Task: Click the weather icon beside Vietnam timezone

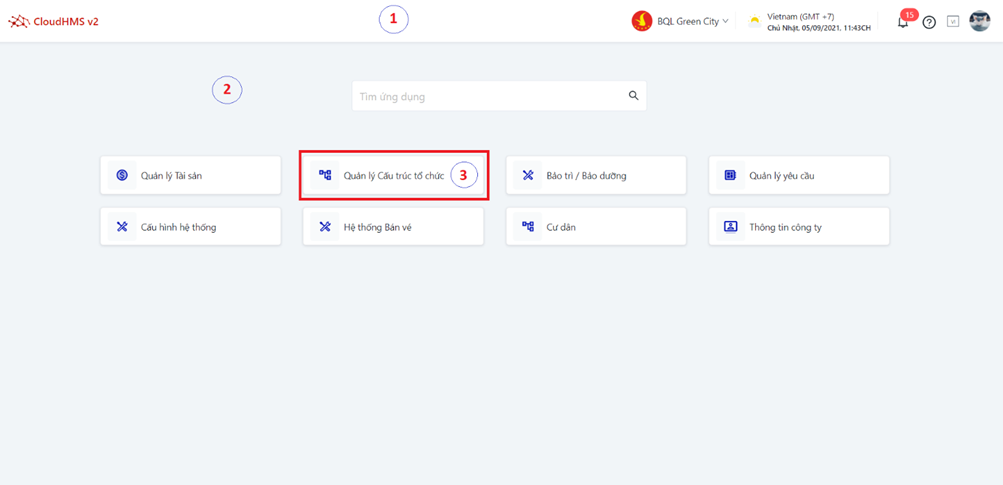Action: (x=755, y=21)
